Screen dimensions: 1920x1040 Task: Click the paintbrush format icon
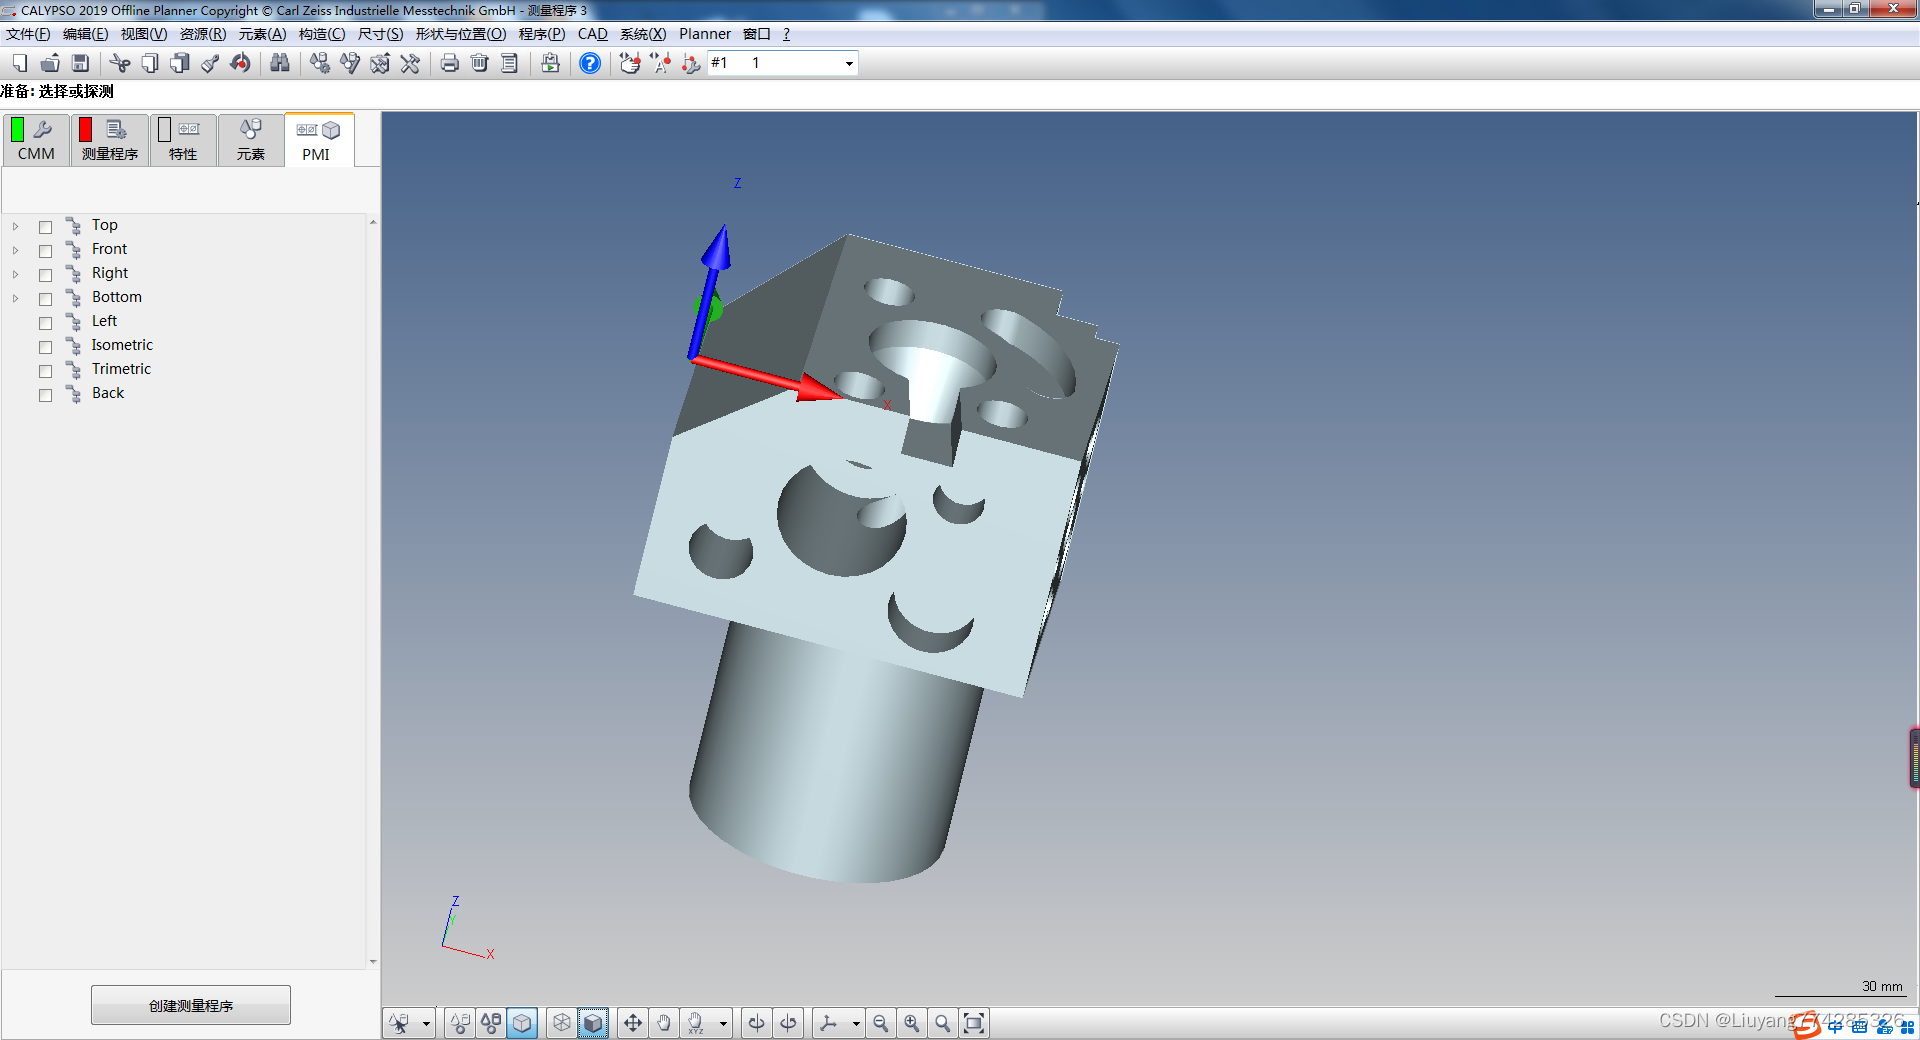click(210, 63)
